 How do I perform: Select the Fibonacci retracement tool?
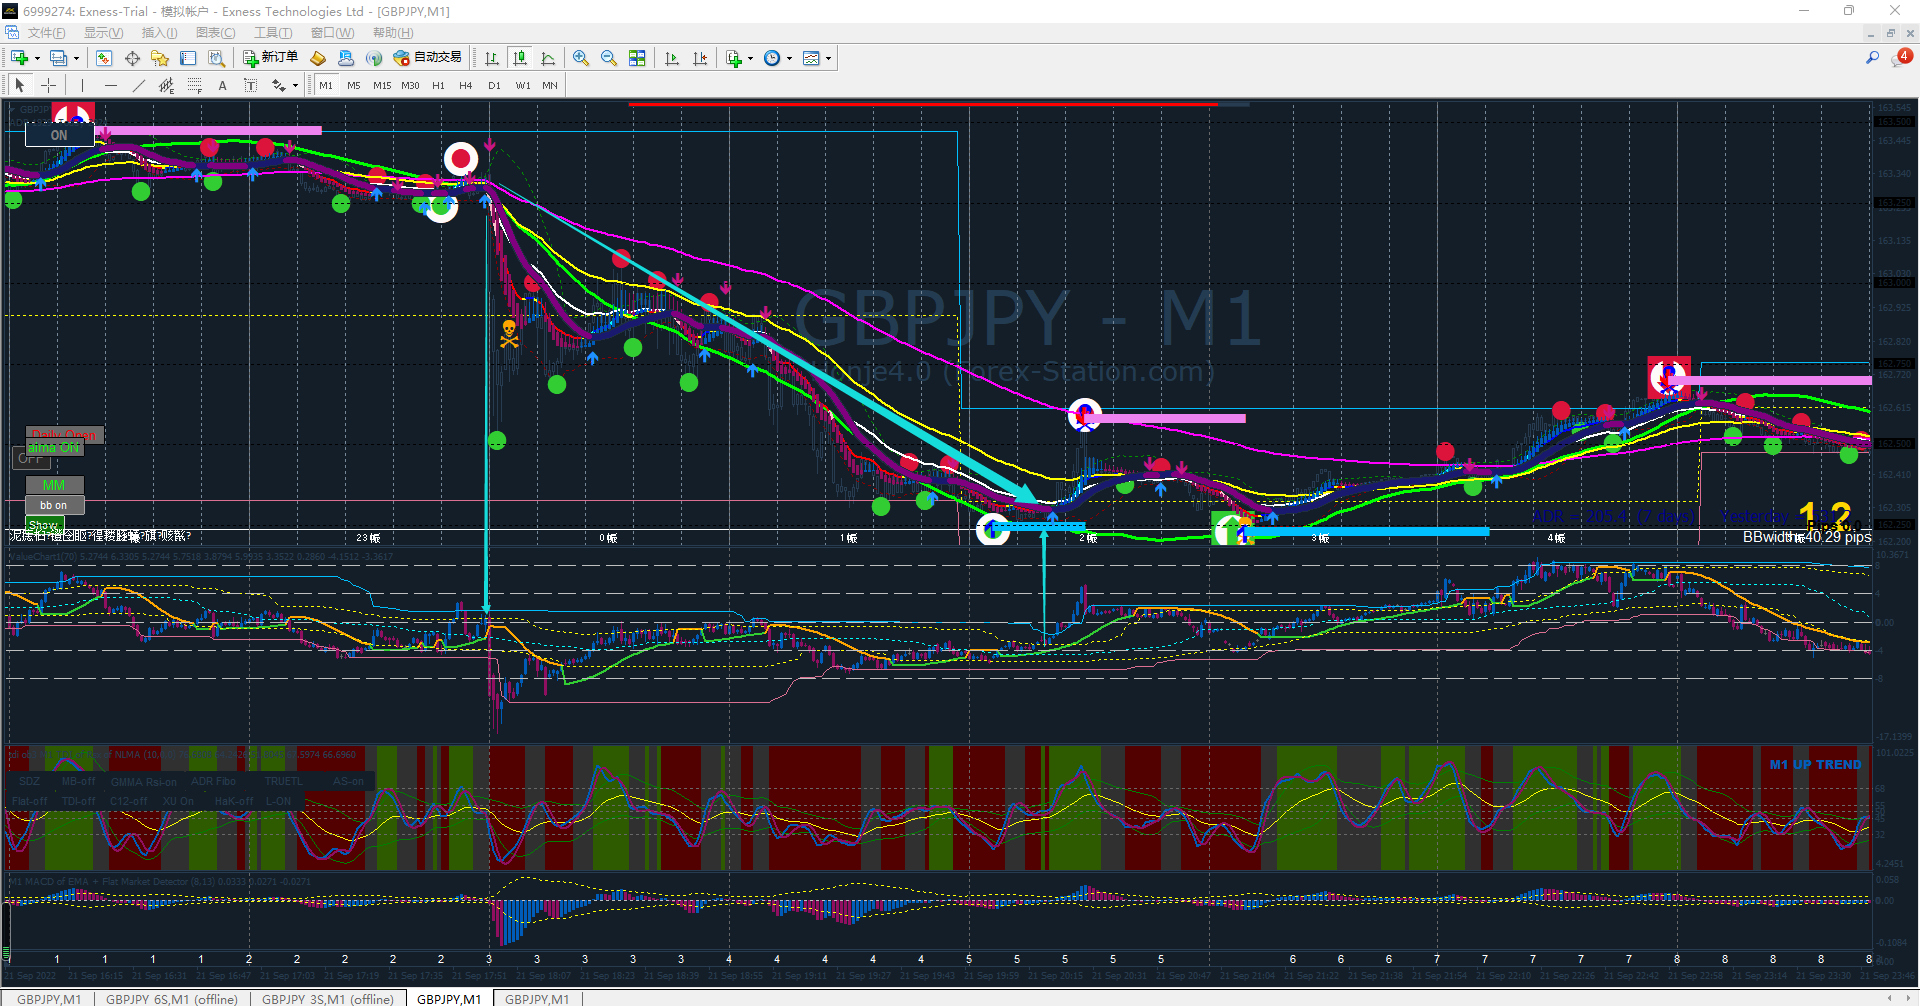tap(194, 85)
